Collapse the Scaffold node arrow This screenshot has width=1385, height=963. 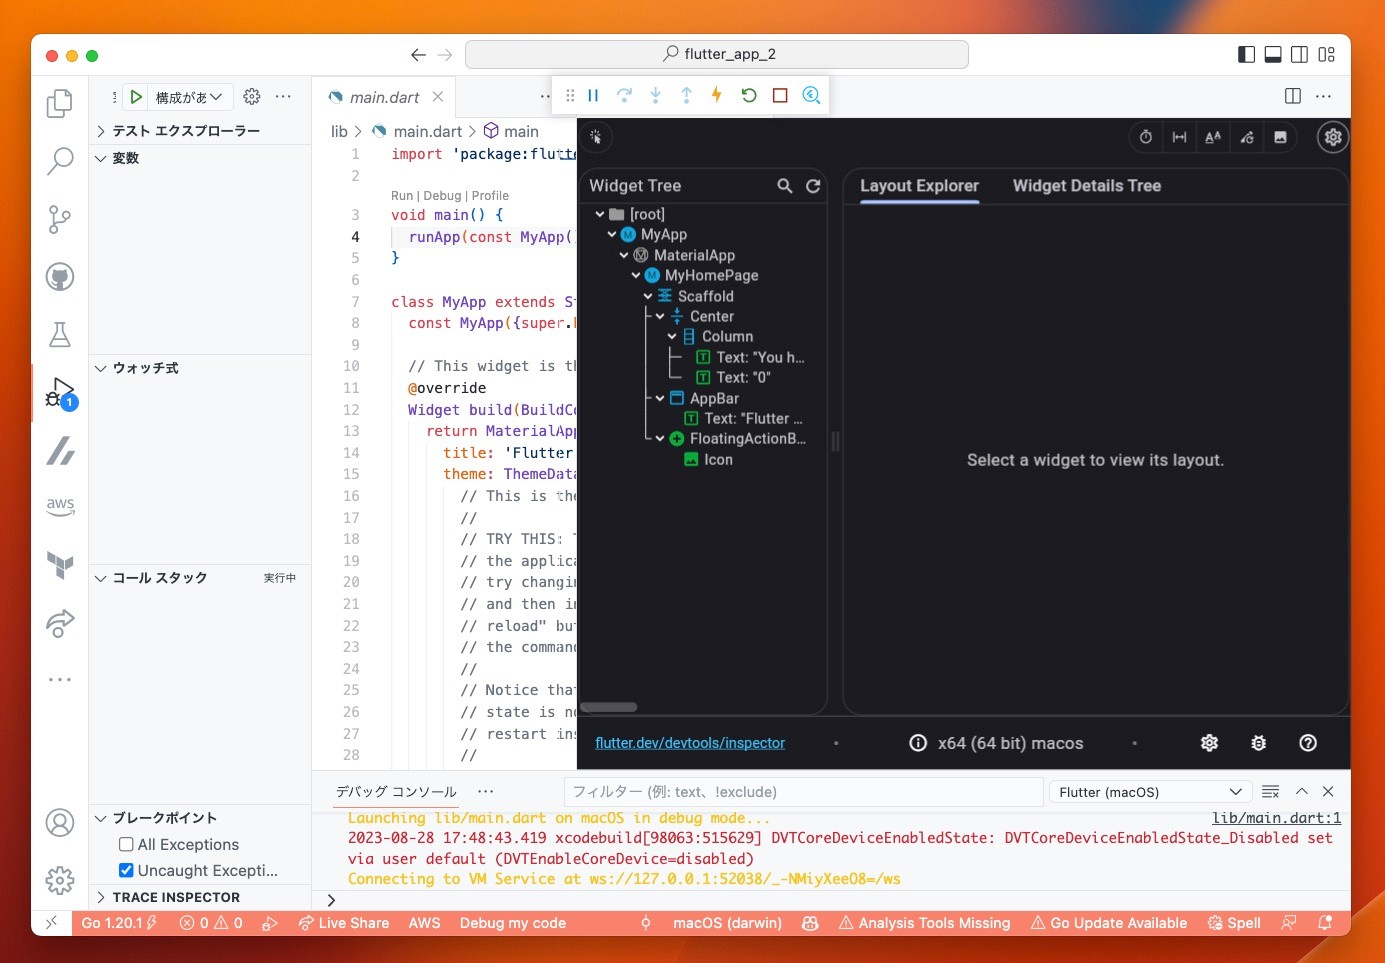point(648,296)
